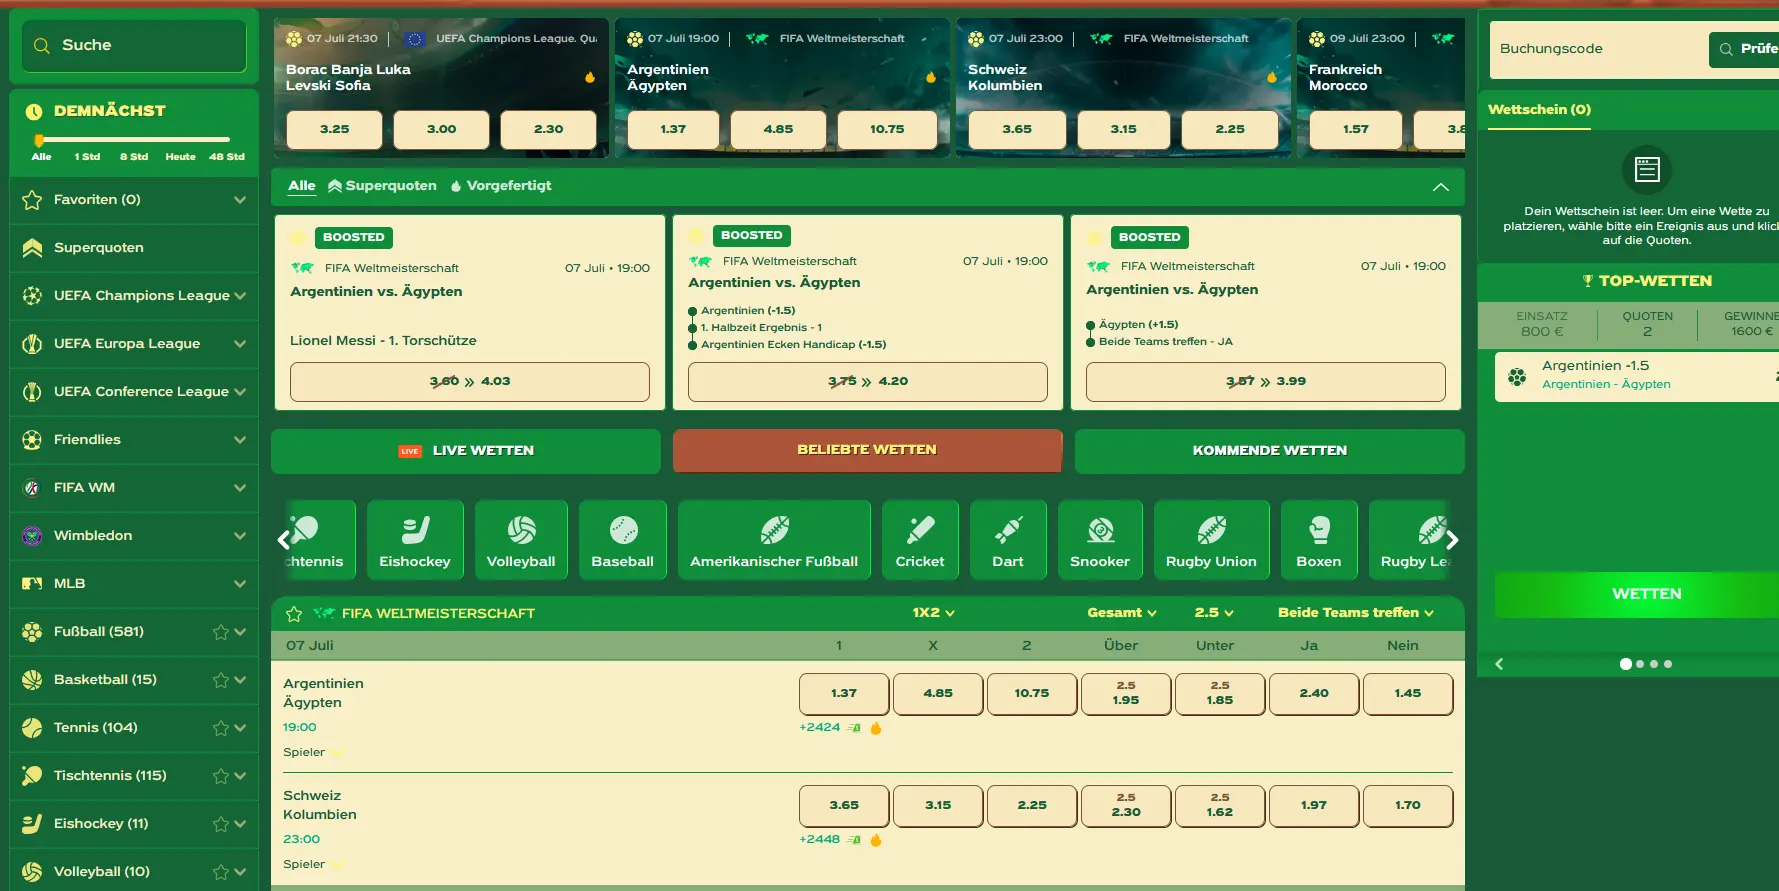
Task: Click the MLB logo icon in sidebar
Action: click(x=32, y=584)
